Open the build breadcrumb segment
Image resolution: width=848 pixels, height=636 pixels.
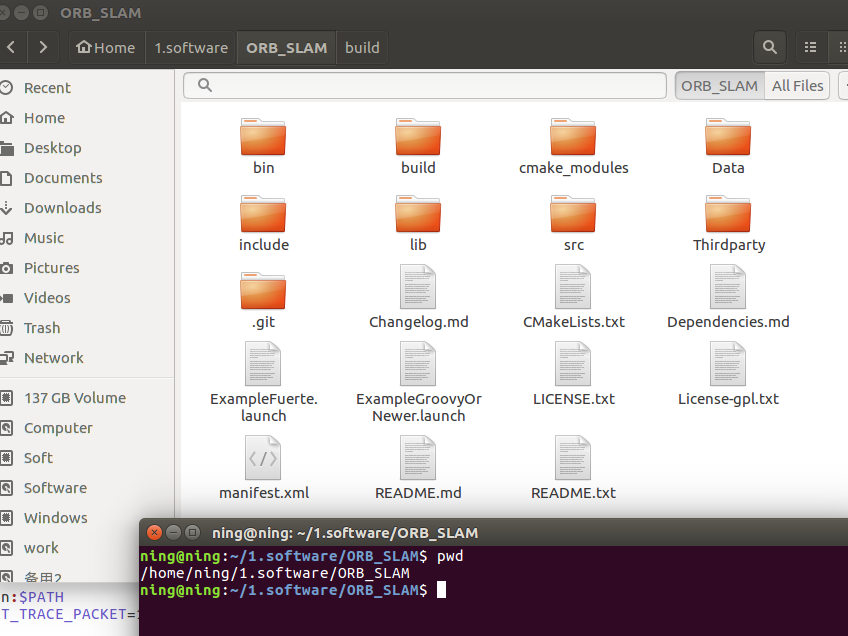pyautogui.click(x=362, y=47)
